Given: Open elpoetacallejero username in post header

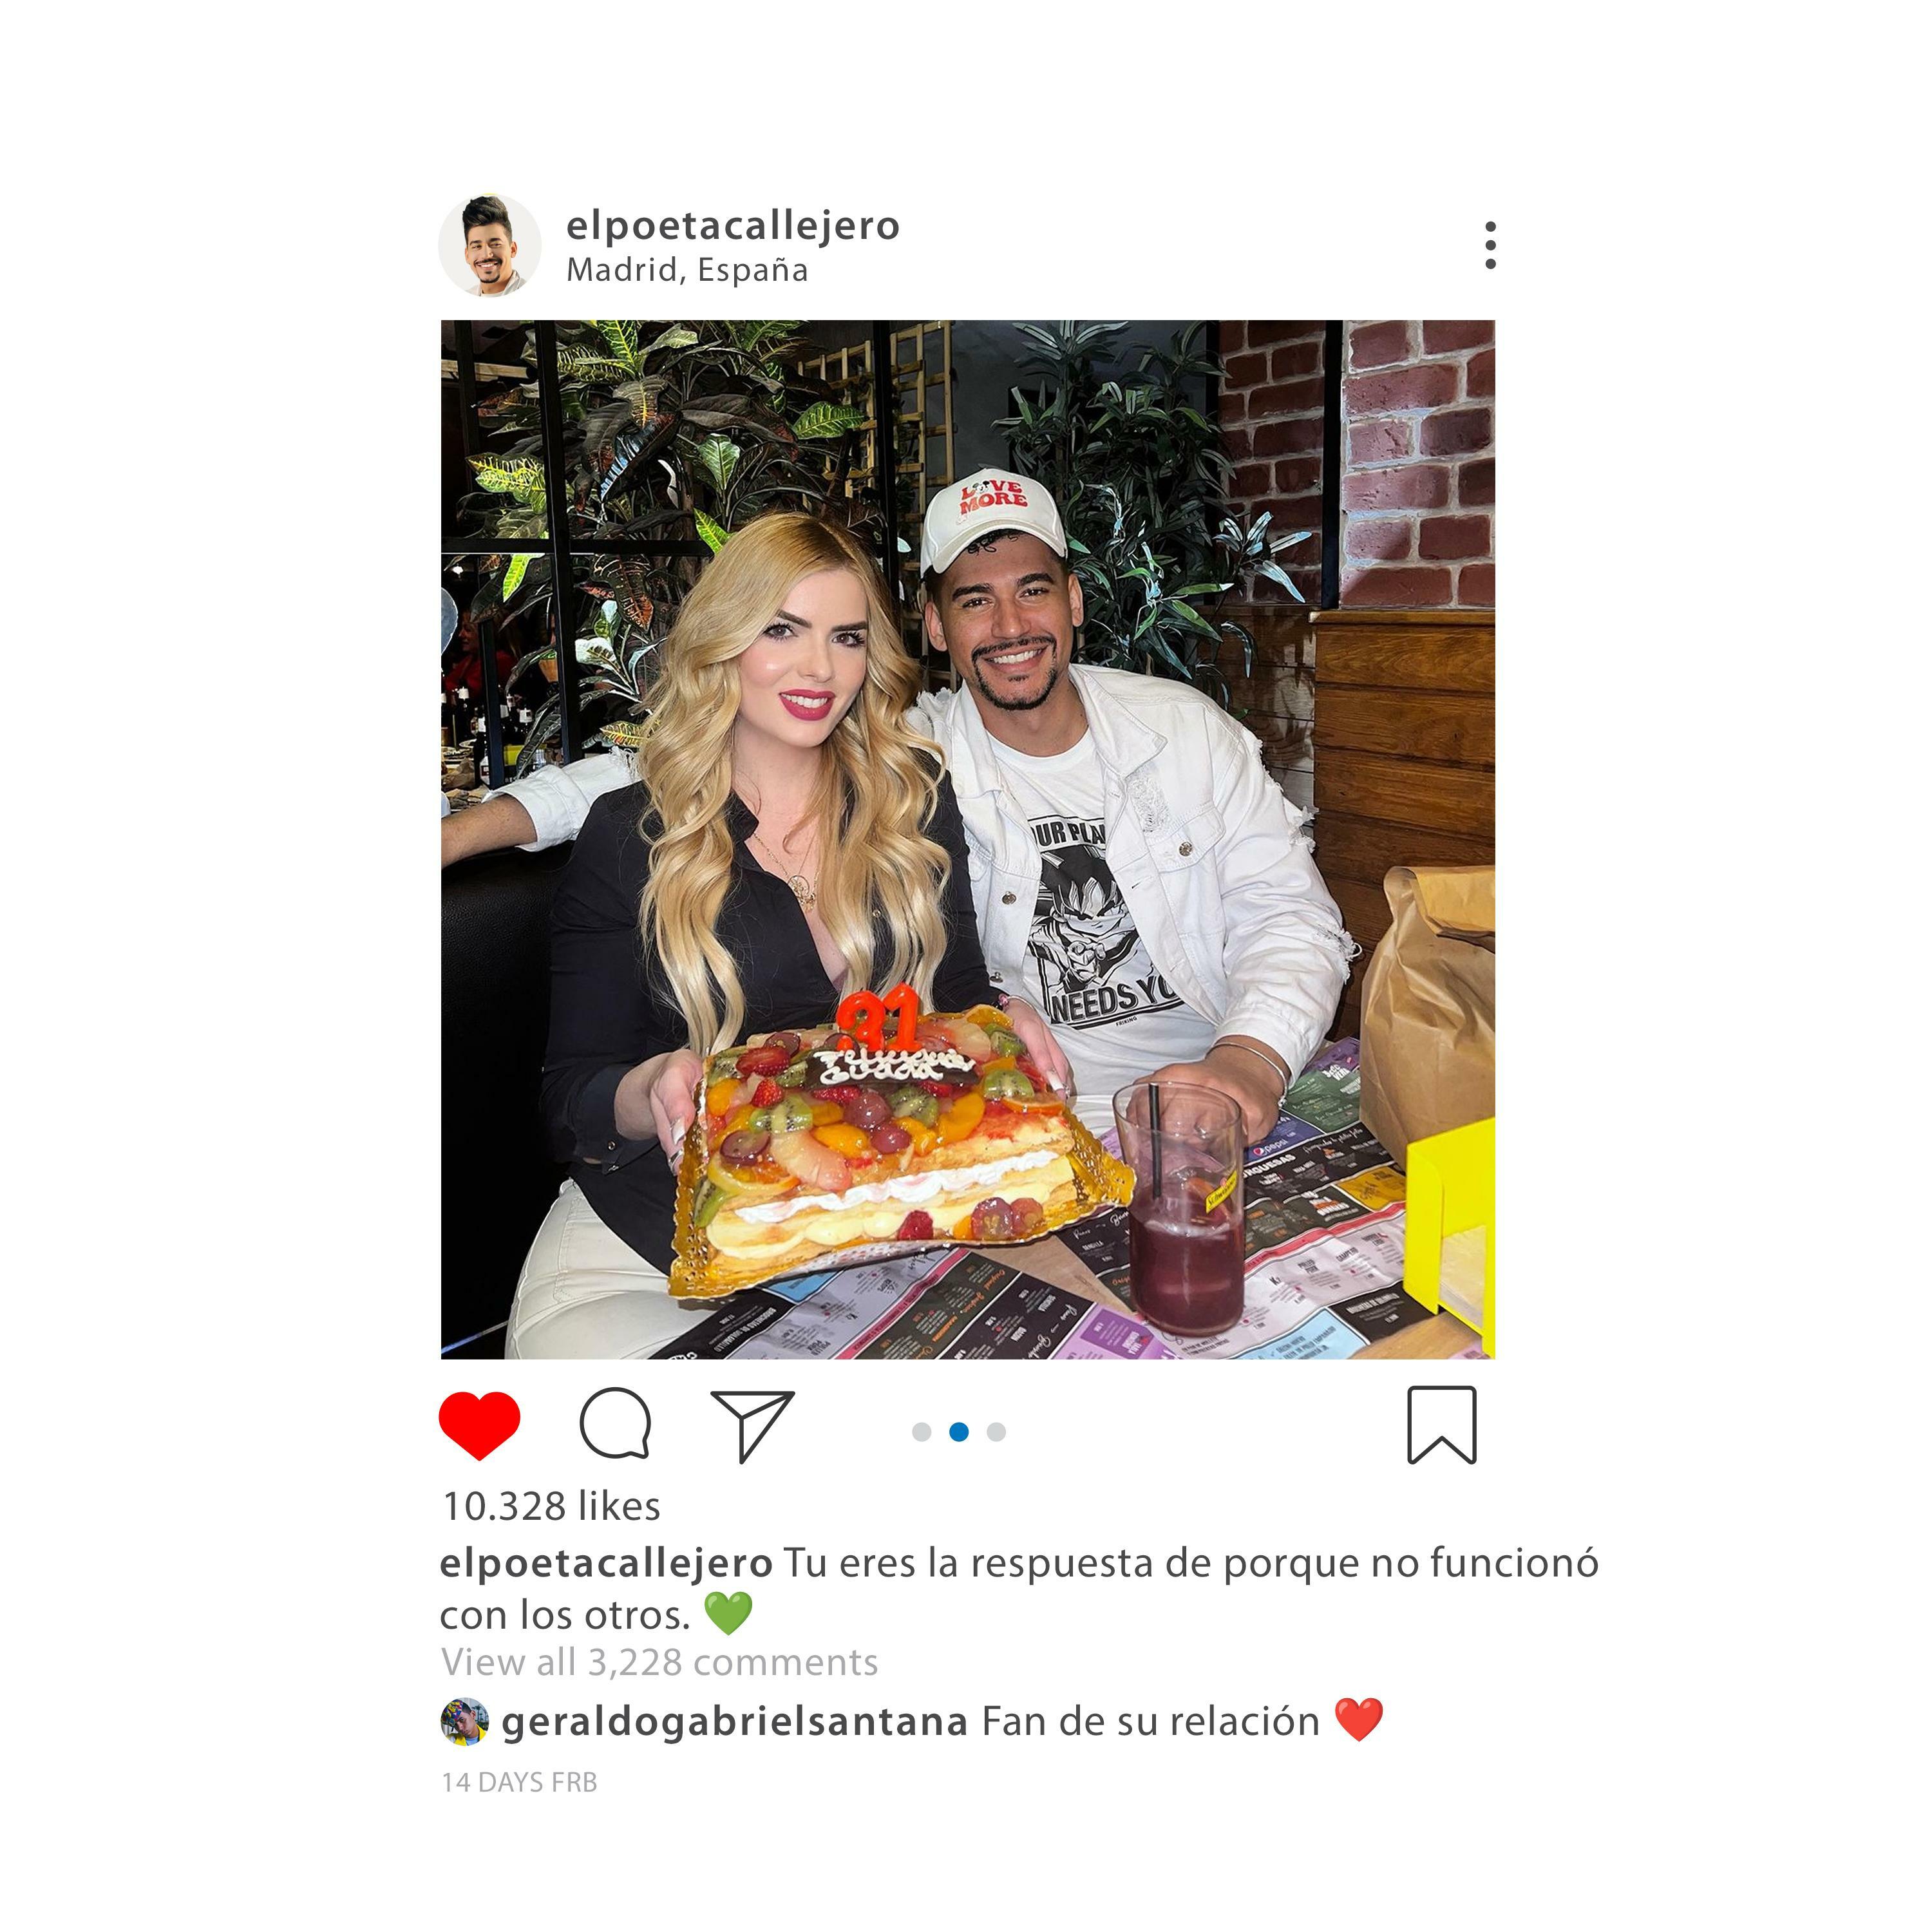Looking at the screenshot, I should coord(733,226).
